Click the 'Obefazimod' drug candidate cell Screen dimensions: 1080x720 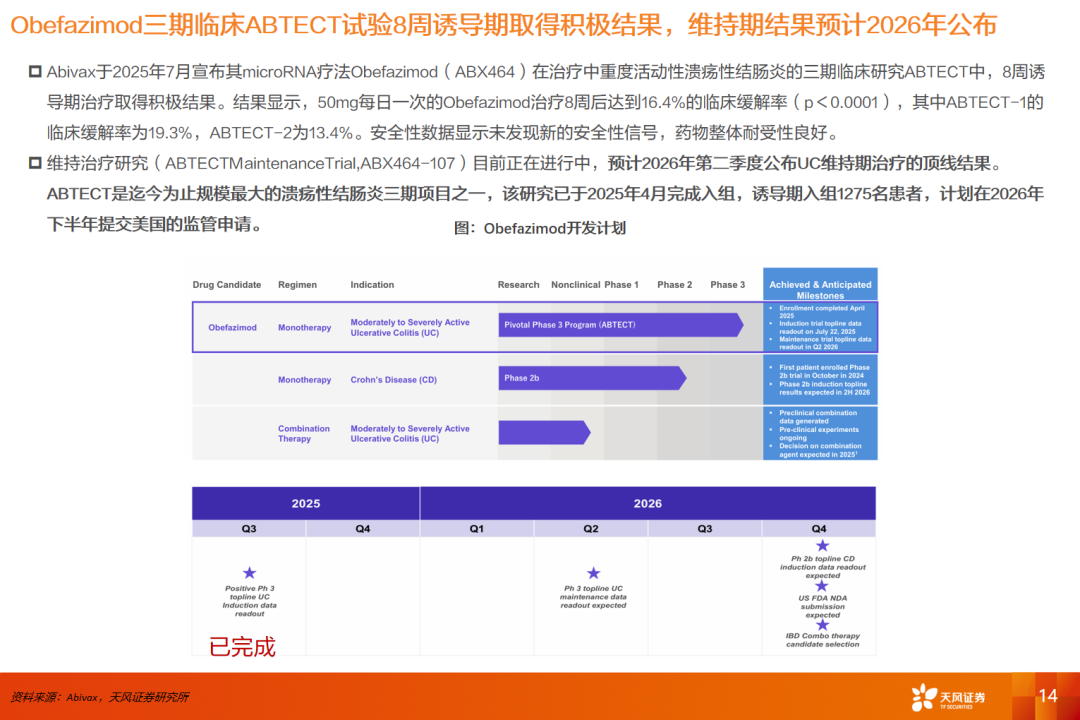pyautogui.click(x=232, y=328)
